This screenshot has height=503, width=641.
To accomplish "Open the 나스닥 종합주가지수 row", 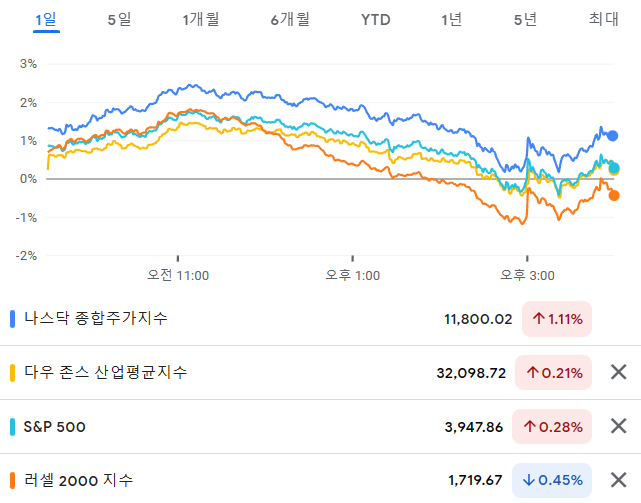I will click(x=320, y=319).
